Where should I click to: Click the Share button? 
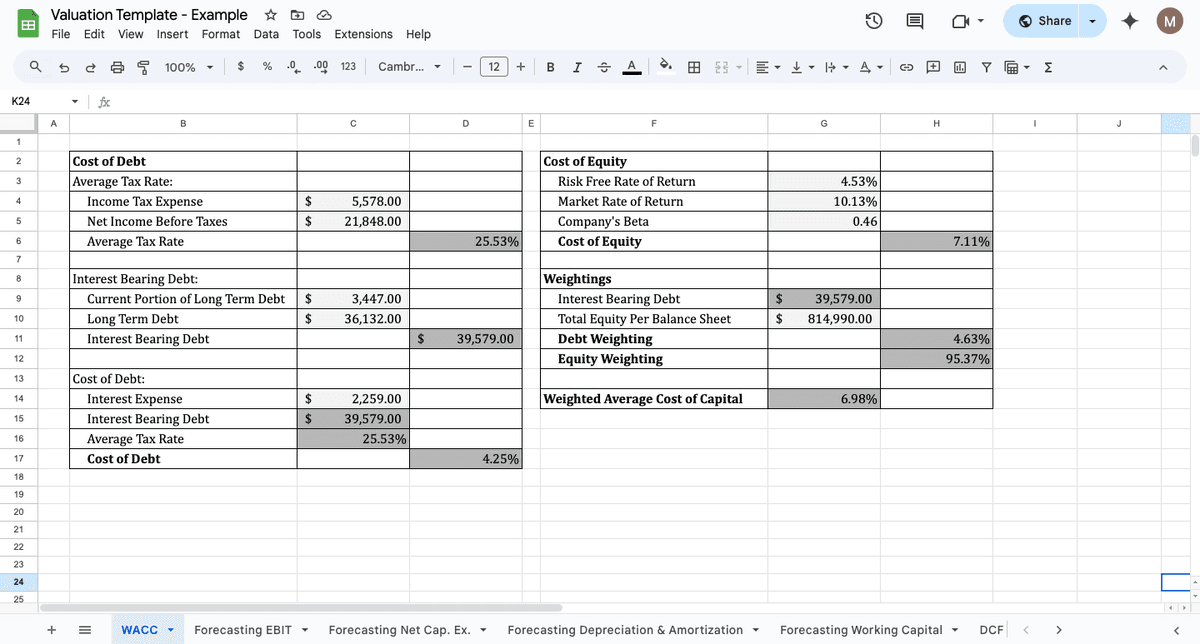pyautogui.click(x=1045, y=21)
